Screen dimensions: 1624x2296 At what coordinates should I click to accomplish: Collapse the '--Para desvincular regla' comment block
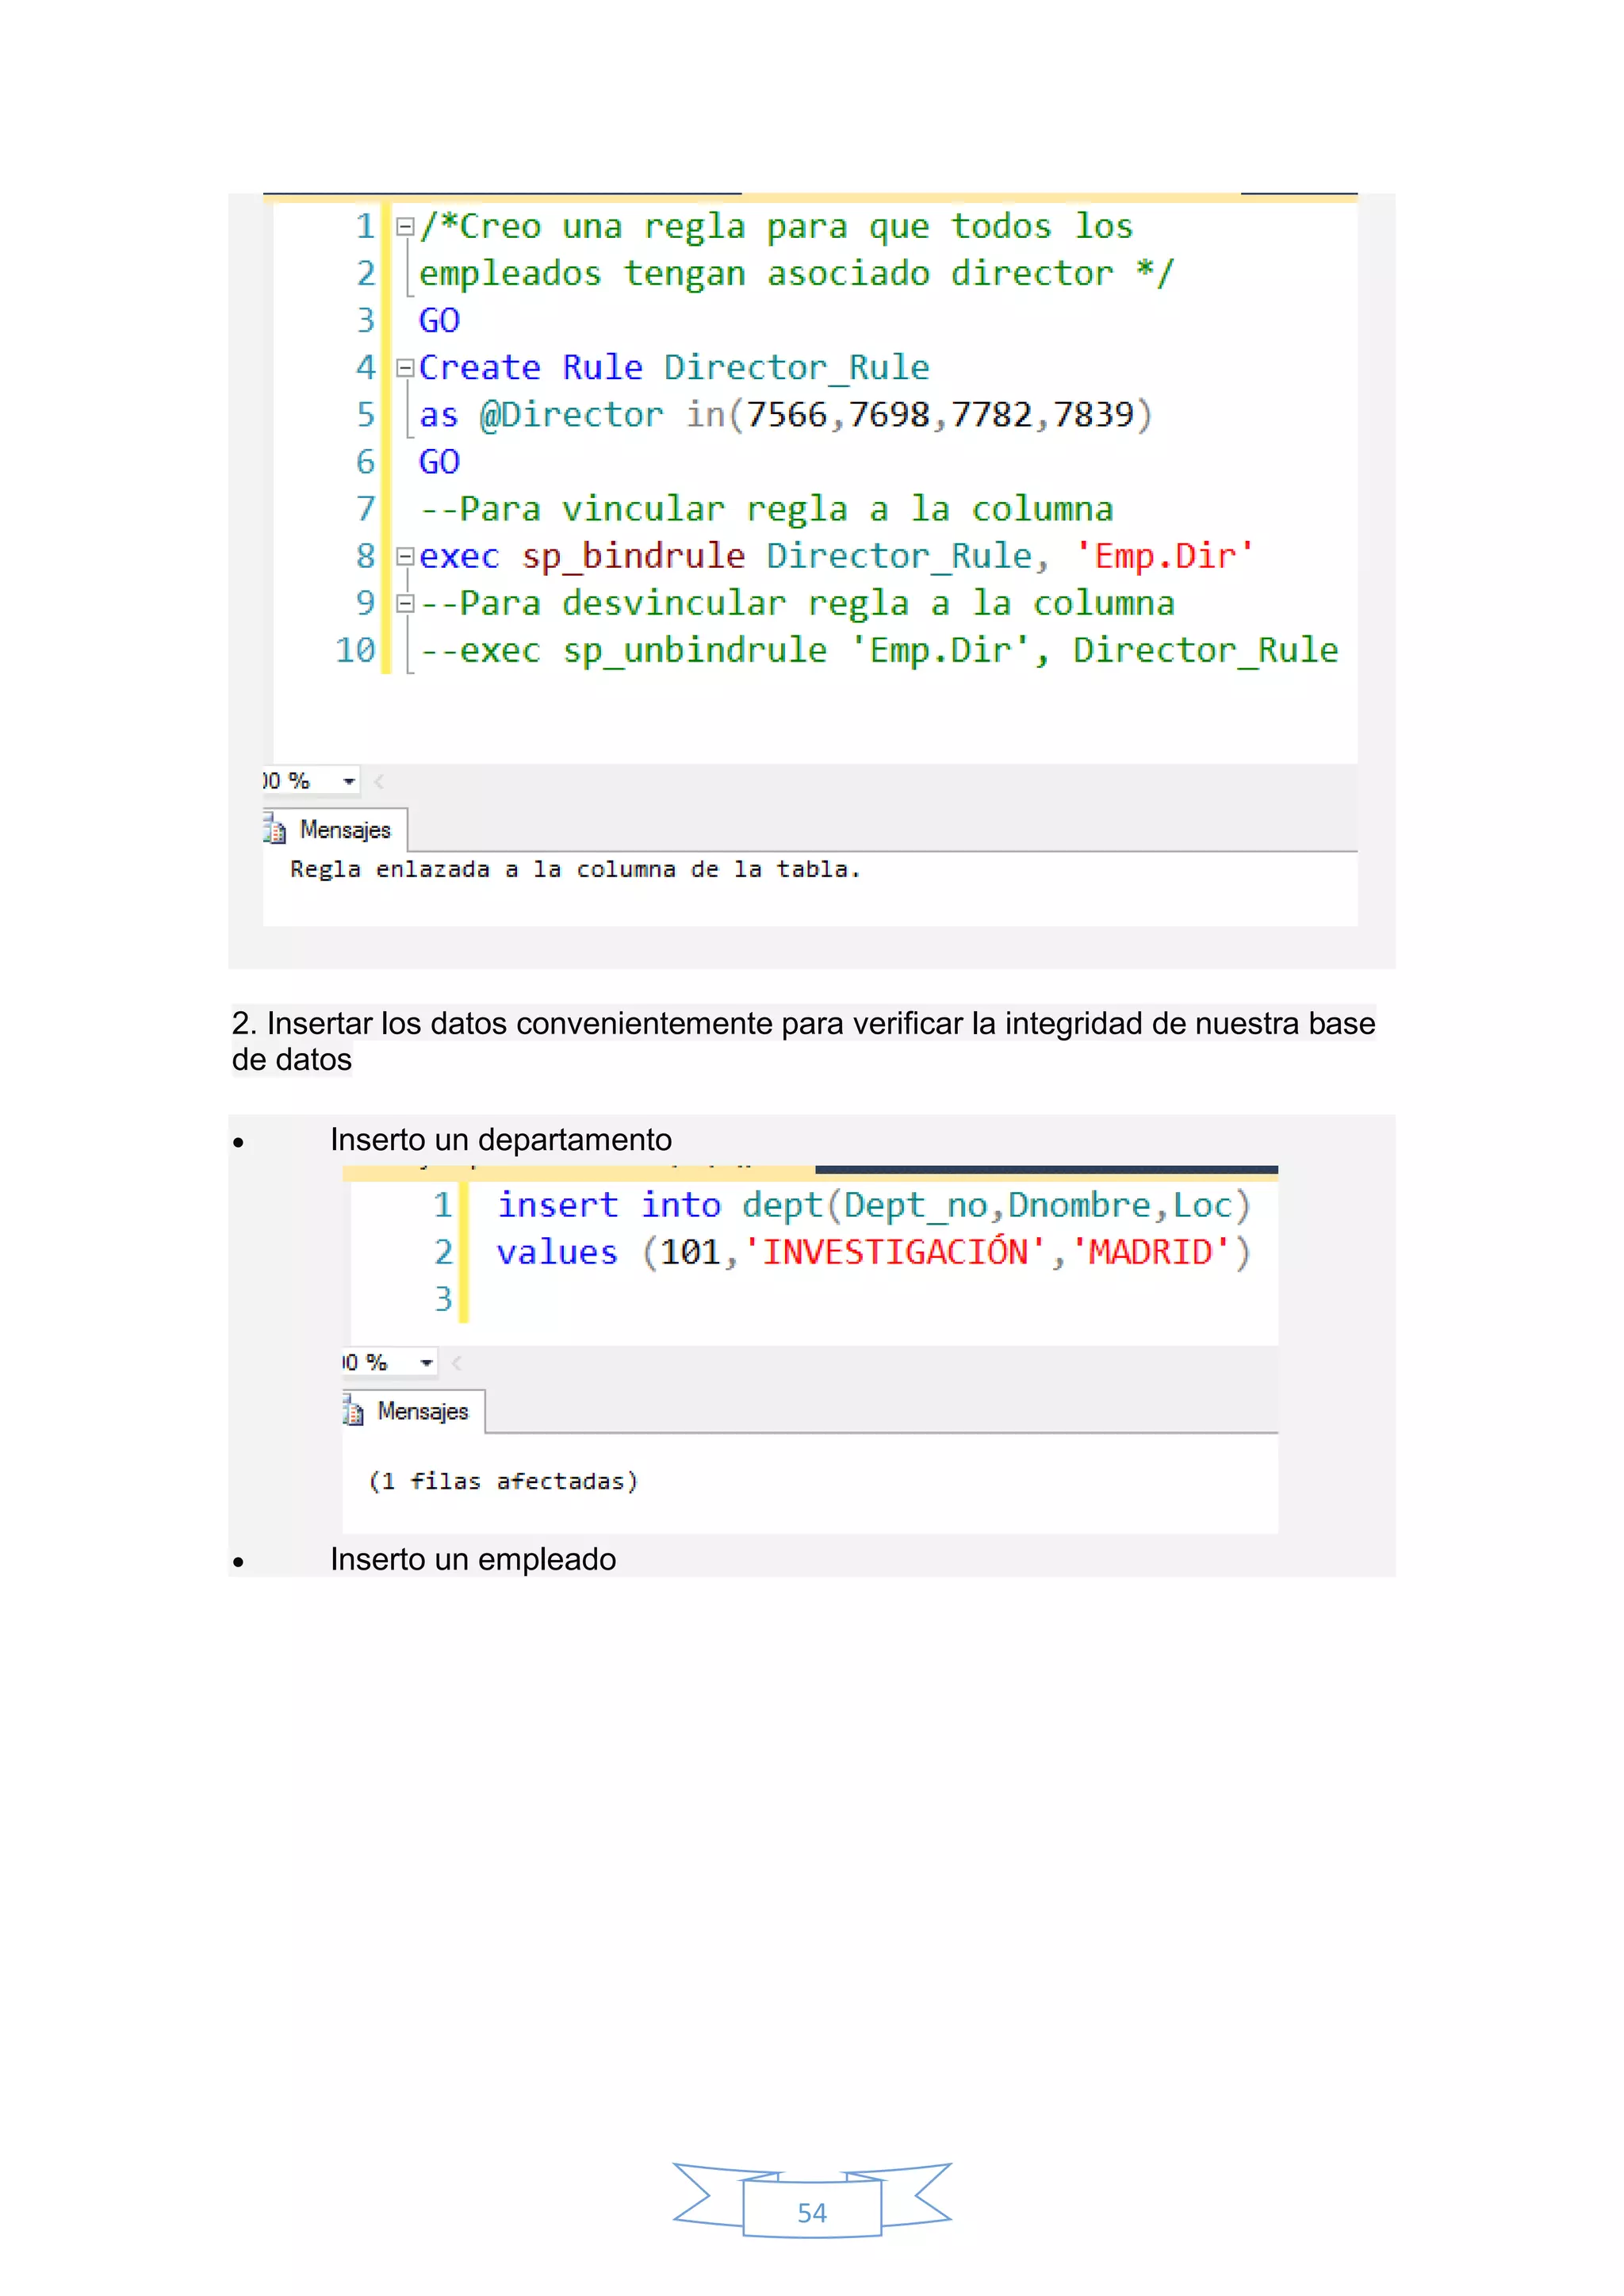[405, 603]
